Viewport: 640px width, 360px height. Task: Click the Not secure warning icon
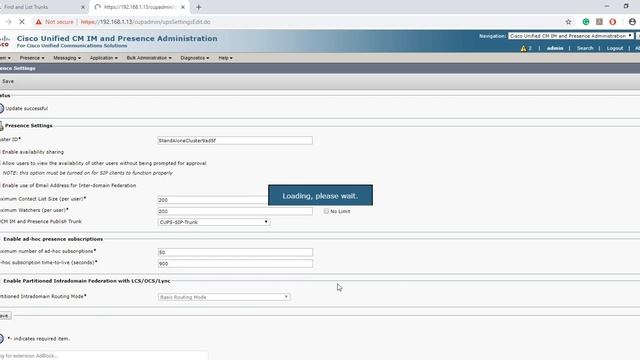38,22
